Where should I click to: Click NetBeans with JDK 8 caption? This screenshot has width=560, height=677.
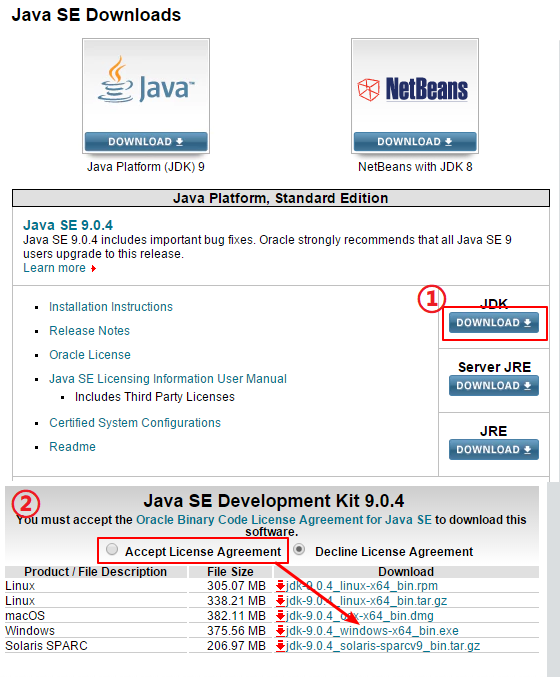415,167
